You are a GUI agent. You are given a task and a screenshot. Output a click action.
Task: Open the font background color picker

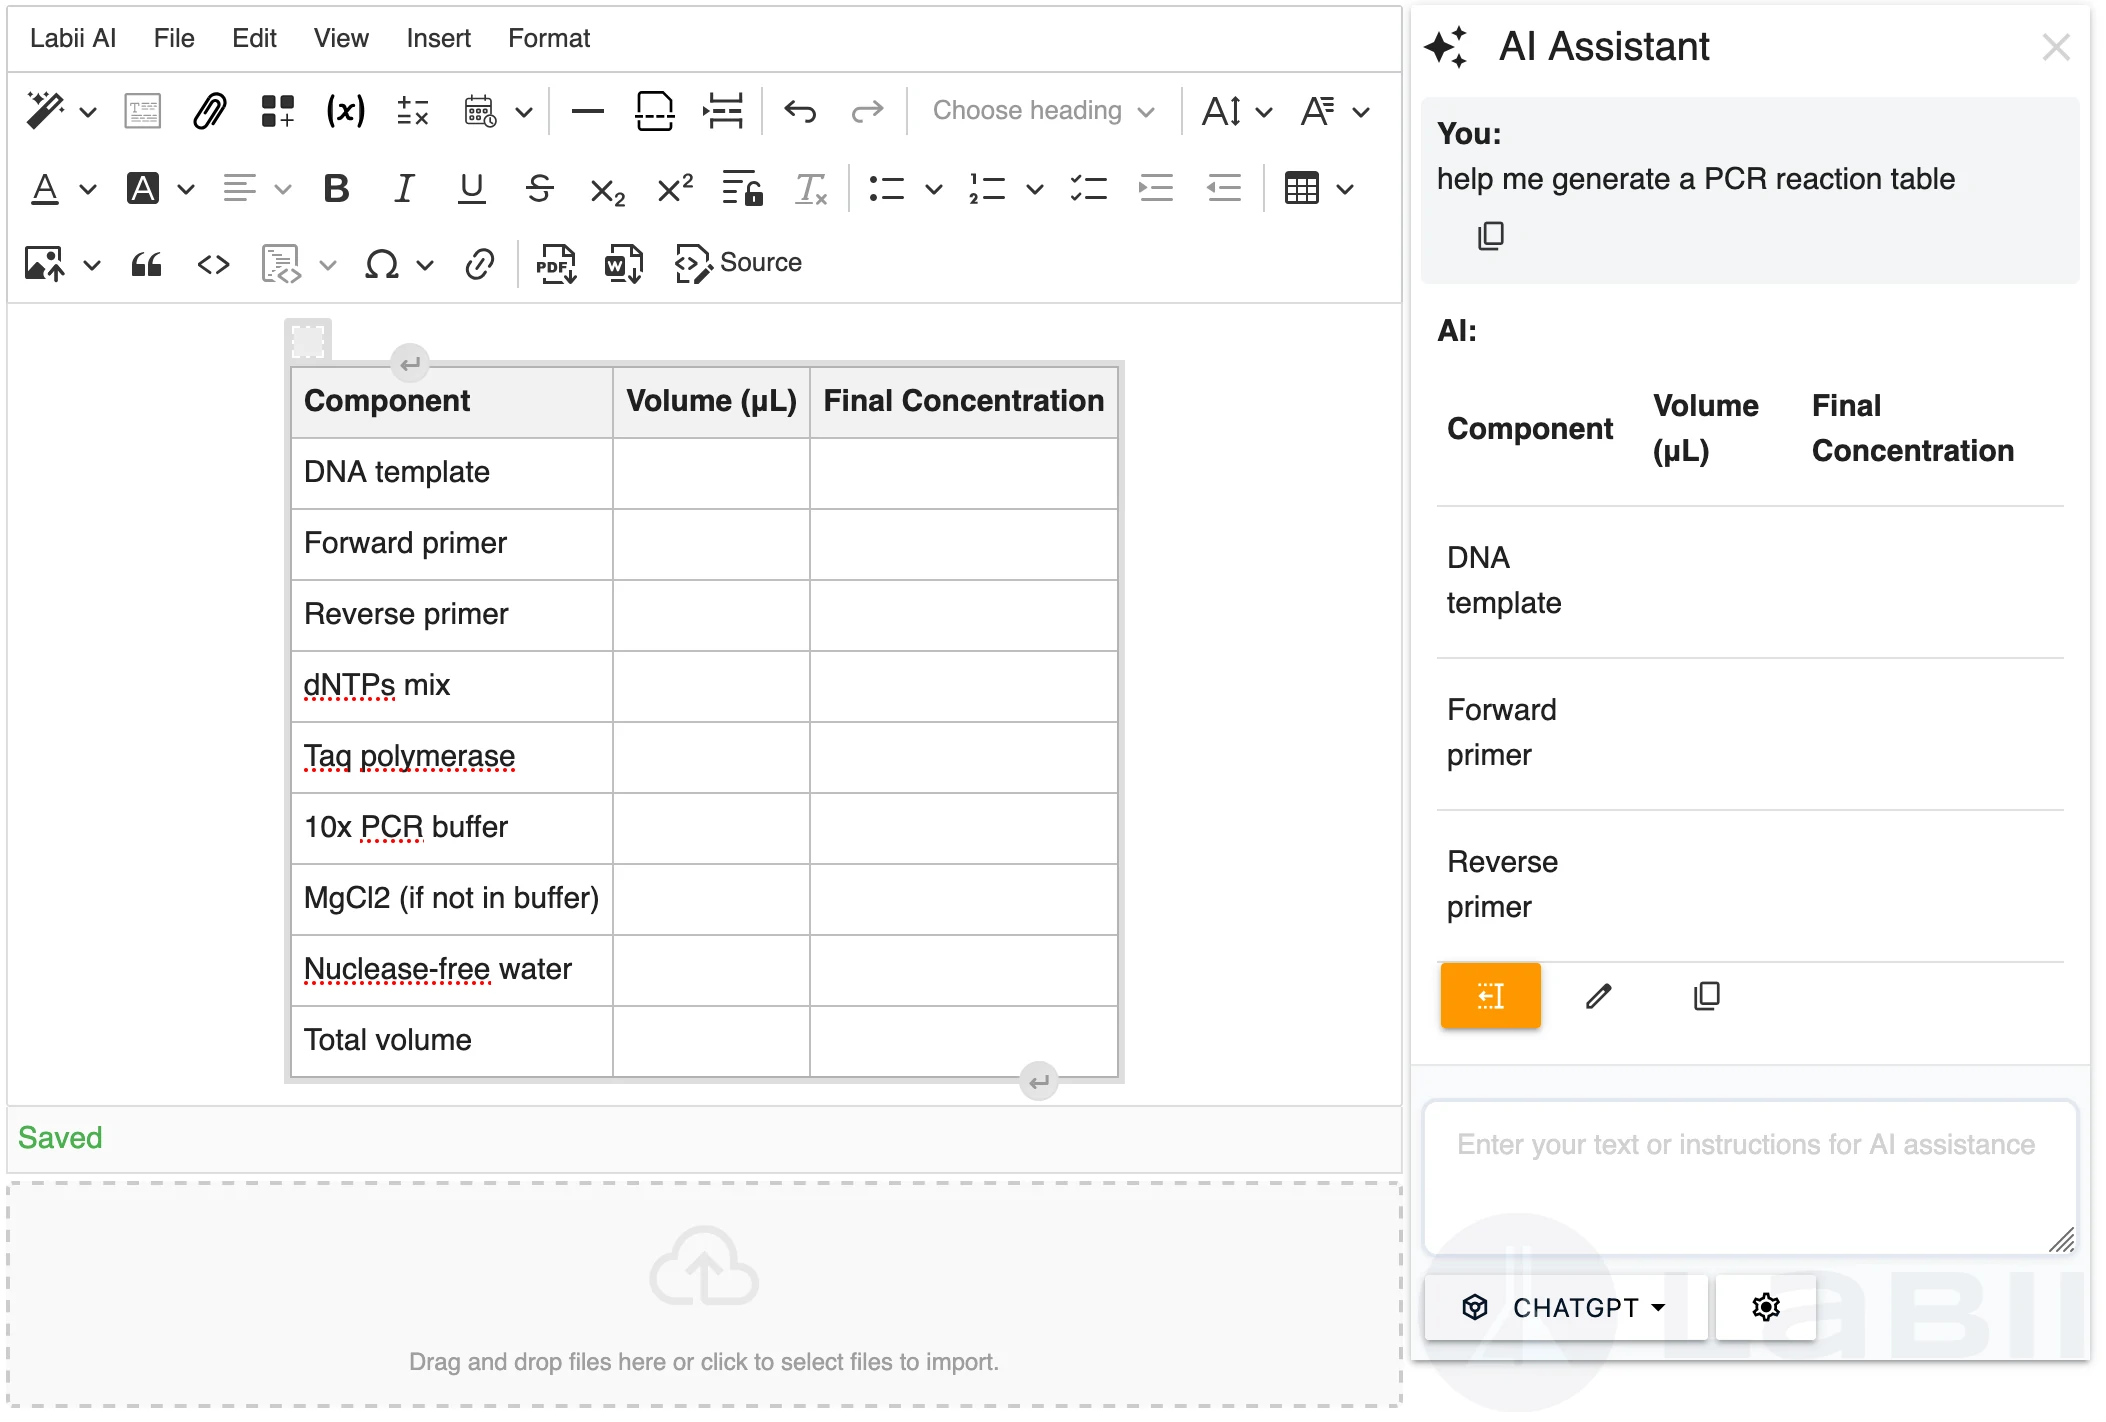click(x=160, y=188)
